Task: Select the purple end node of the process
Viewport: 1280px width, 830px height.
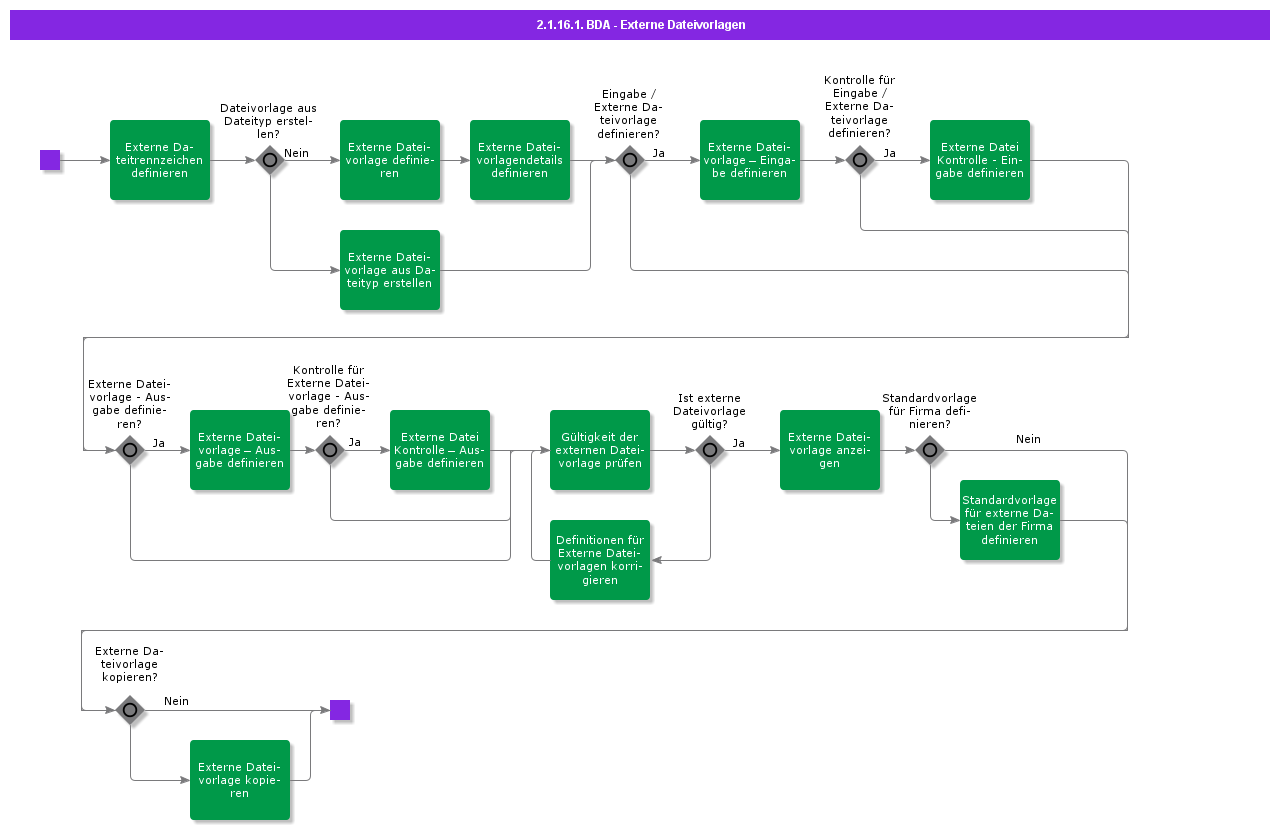Action: 341,711
